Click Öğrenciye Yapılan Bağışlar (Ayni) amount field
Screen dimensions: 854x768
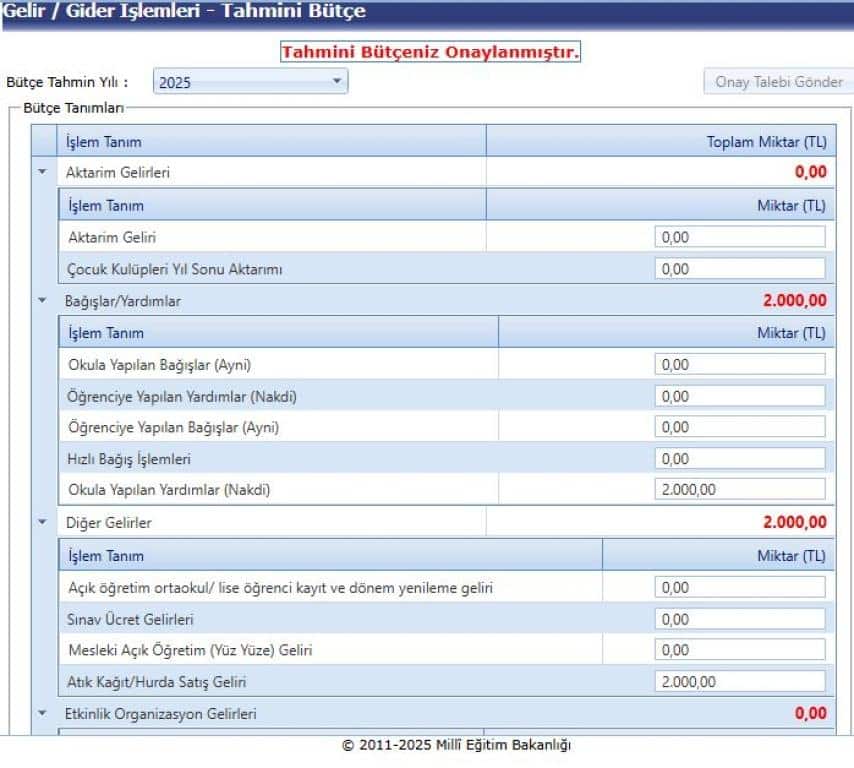click(x=740, y=427)
